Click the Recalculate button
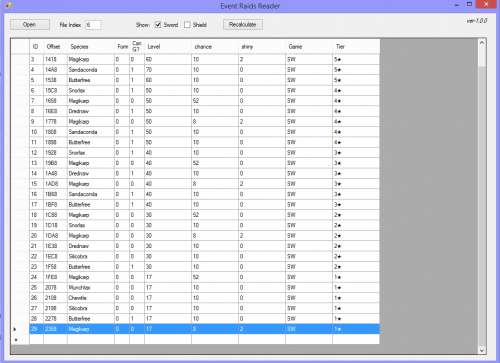 coord(243,25)
